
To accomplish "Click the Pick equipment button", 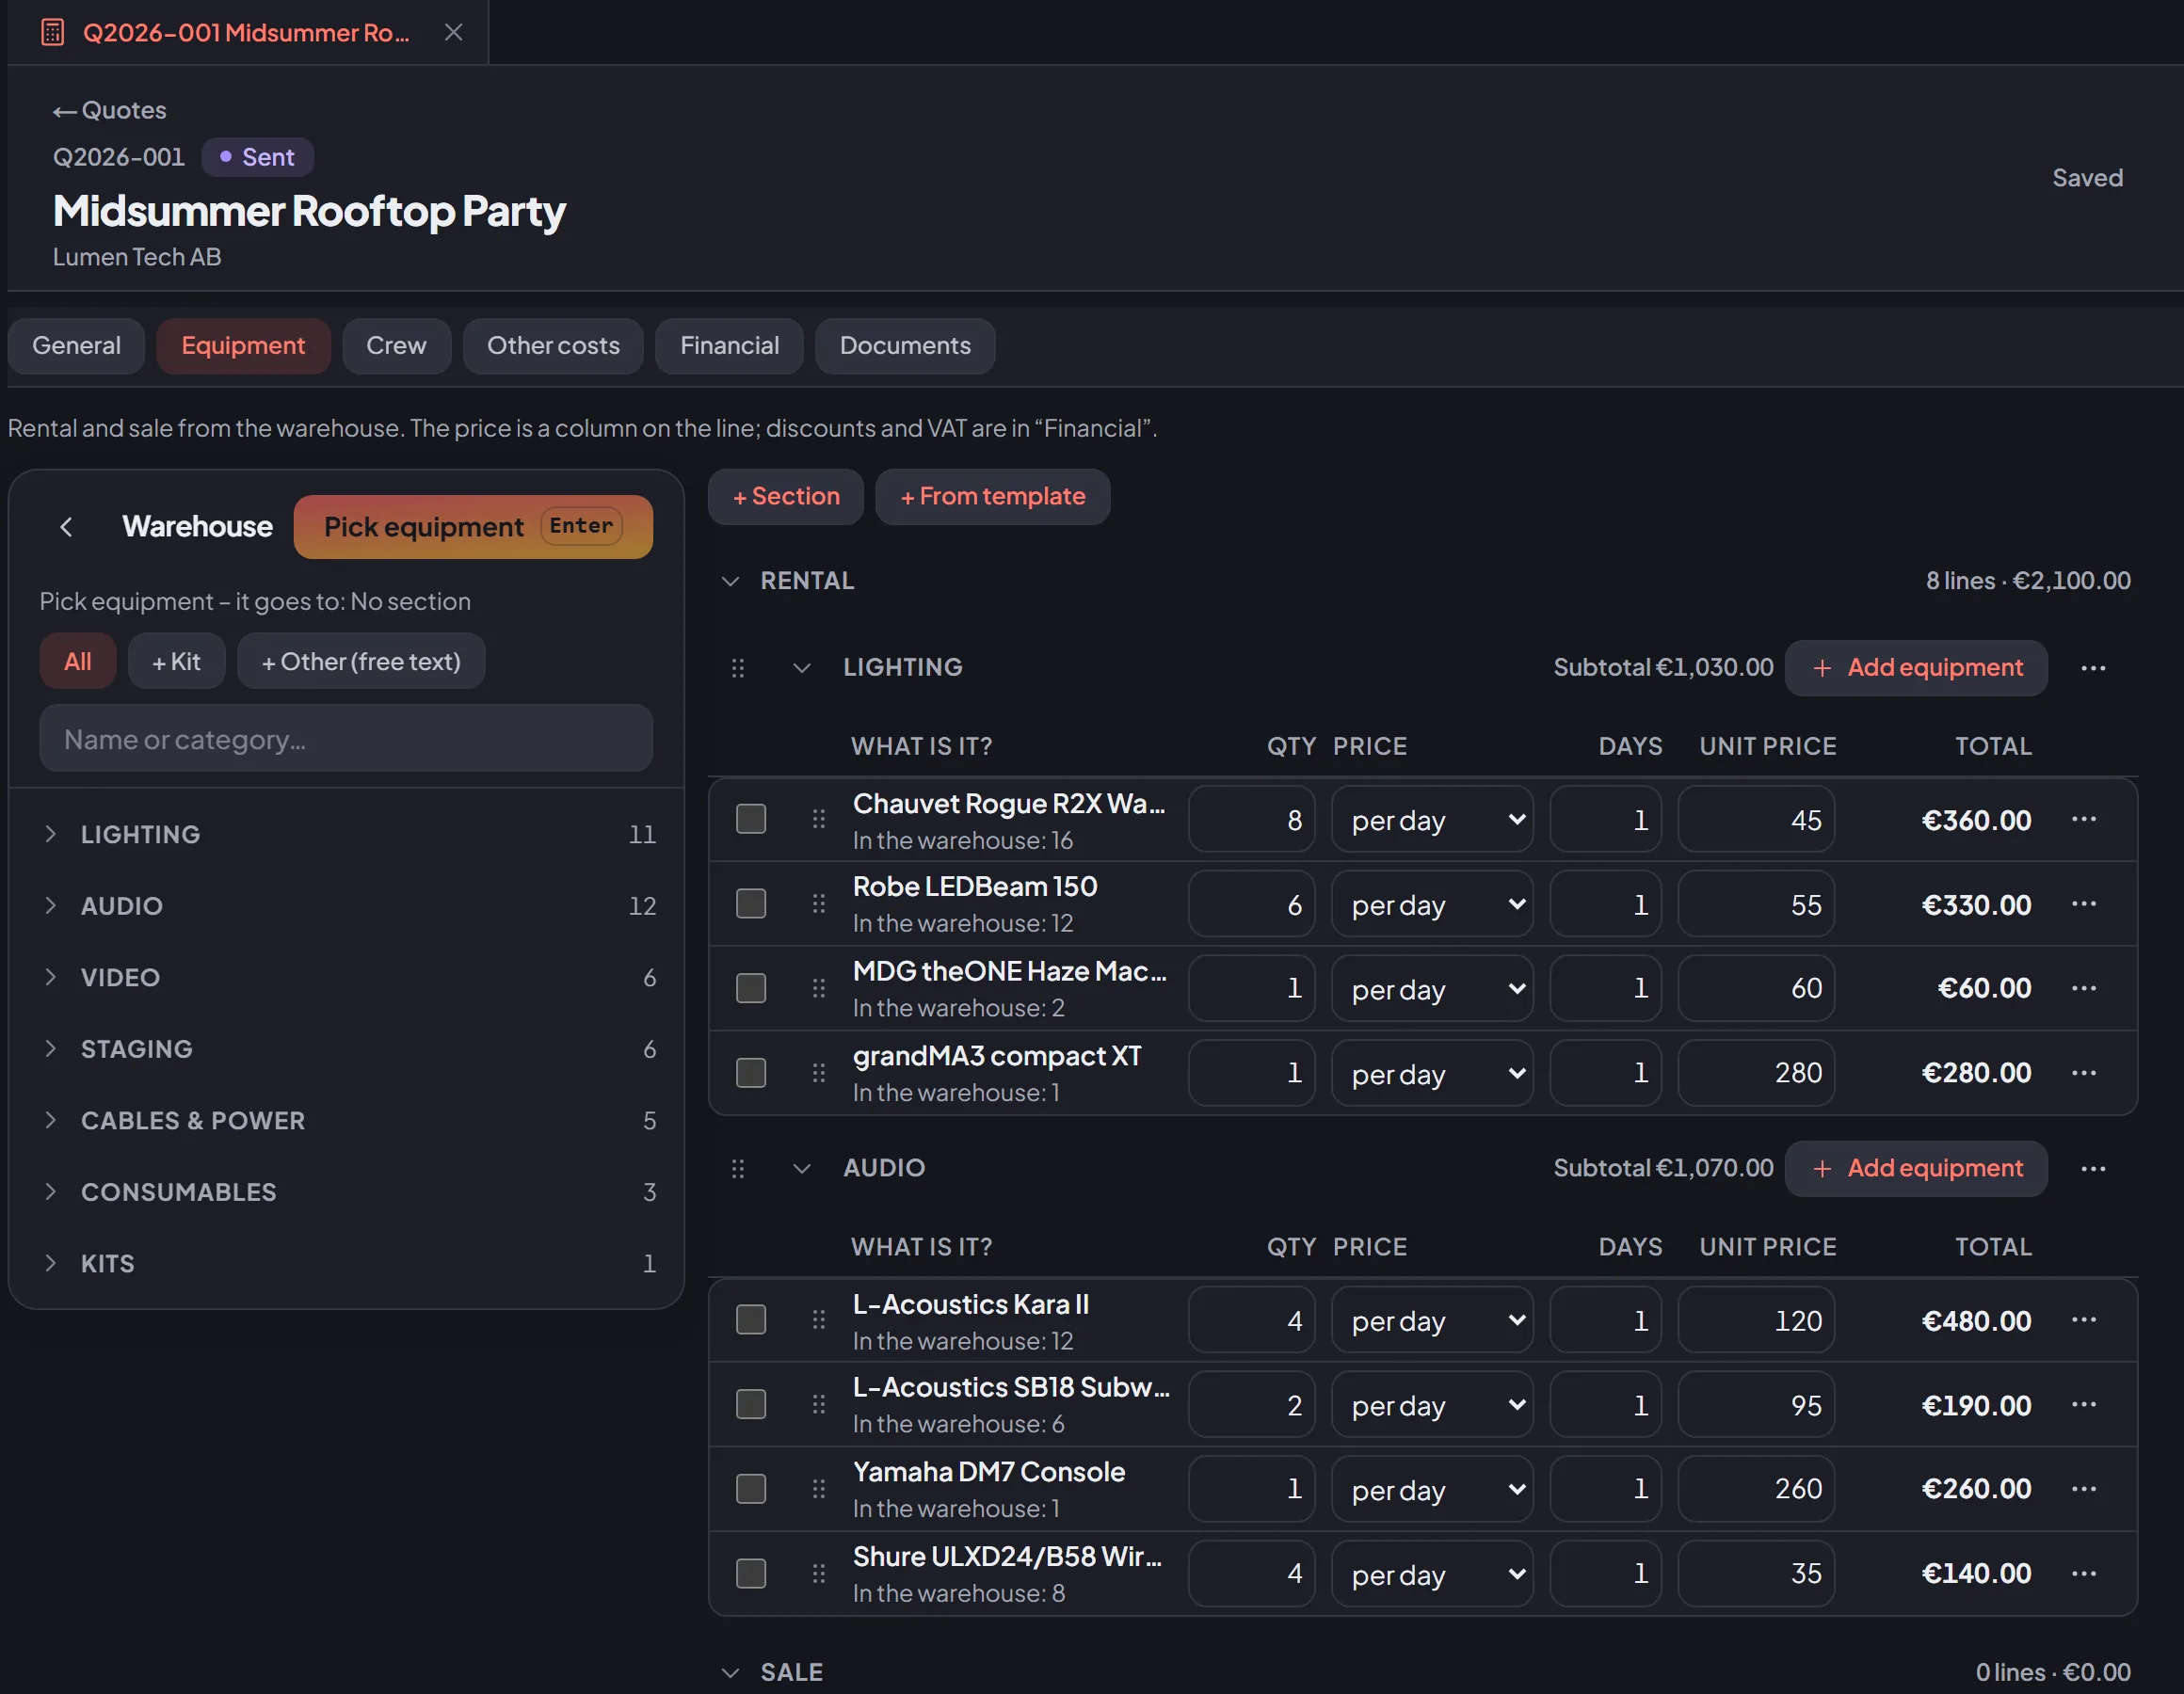I will 473,527.
